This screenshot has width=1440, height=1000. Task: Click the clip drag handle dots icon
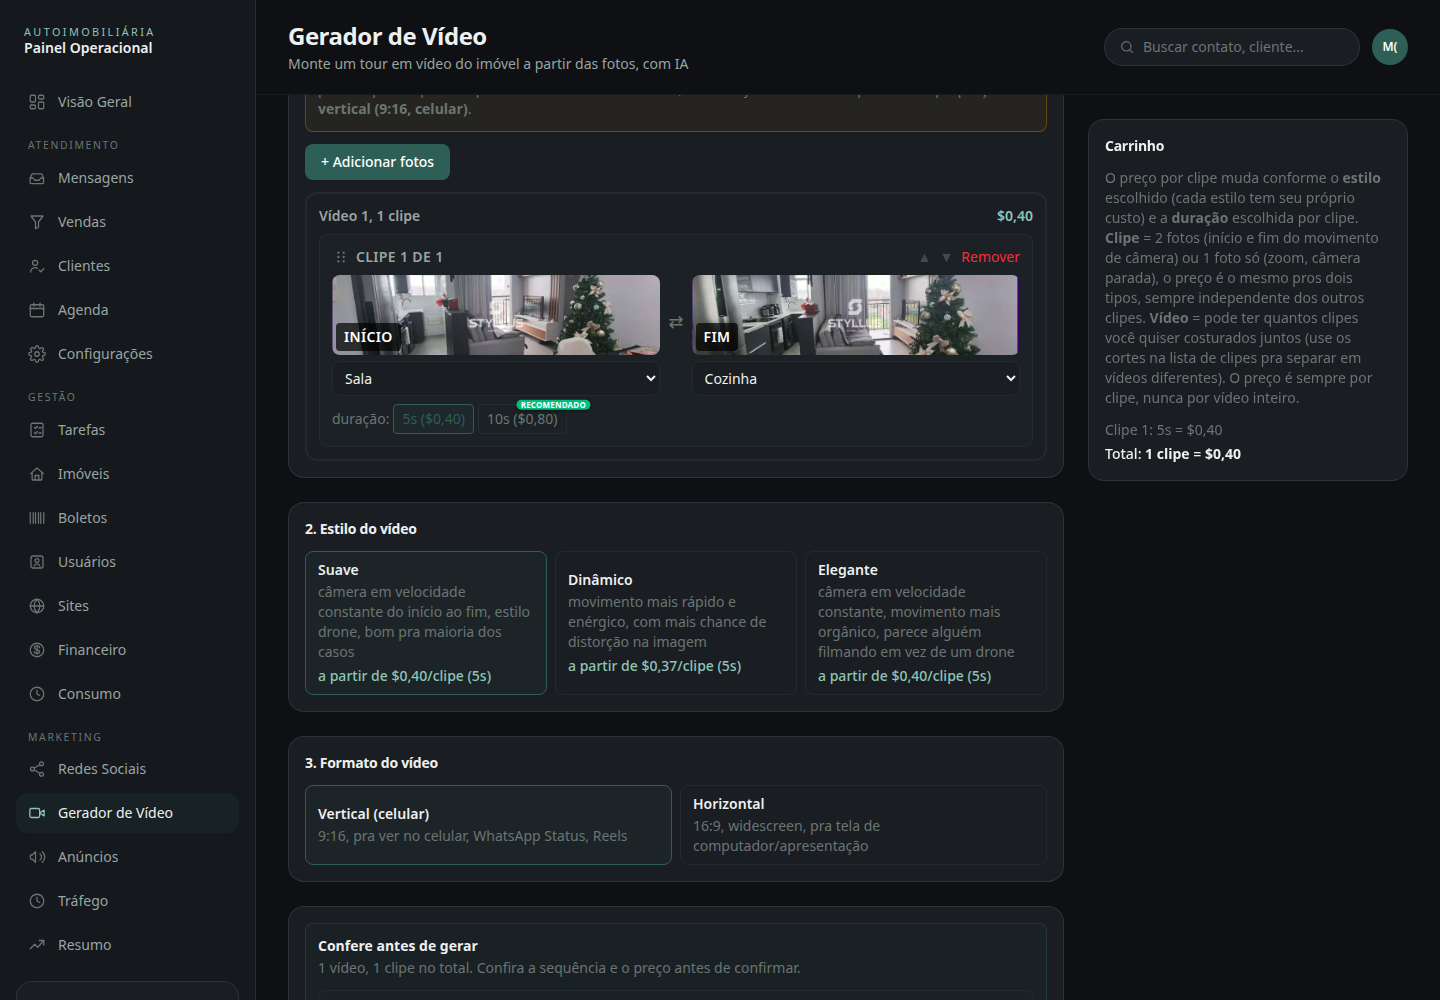[x=341, y=257]
